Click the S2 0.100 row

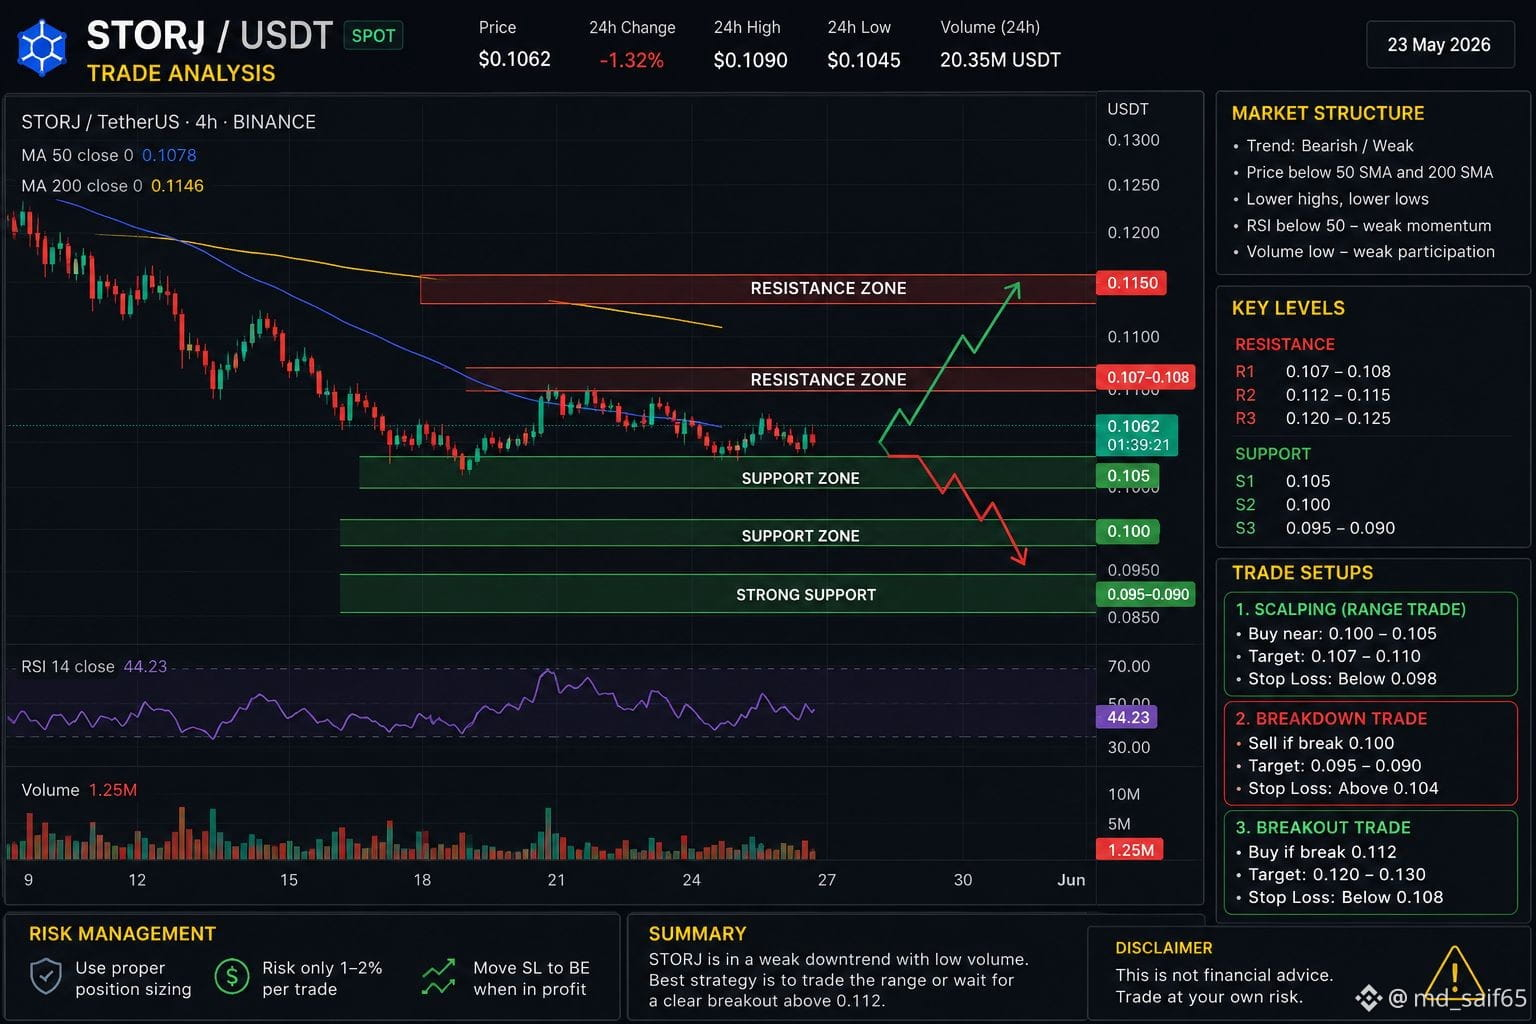(x=1283, y=505)
